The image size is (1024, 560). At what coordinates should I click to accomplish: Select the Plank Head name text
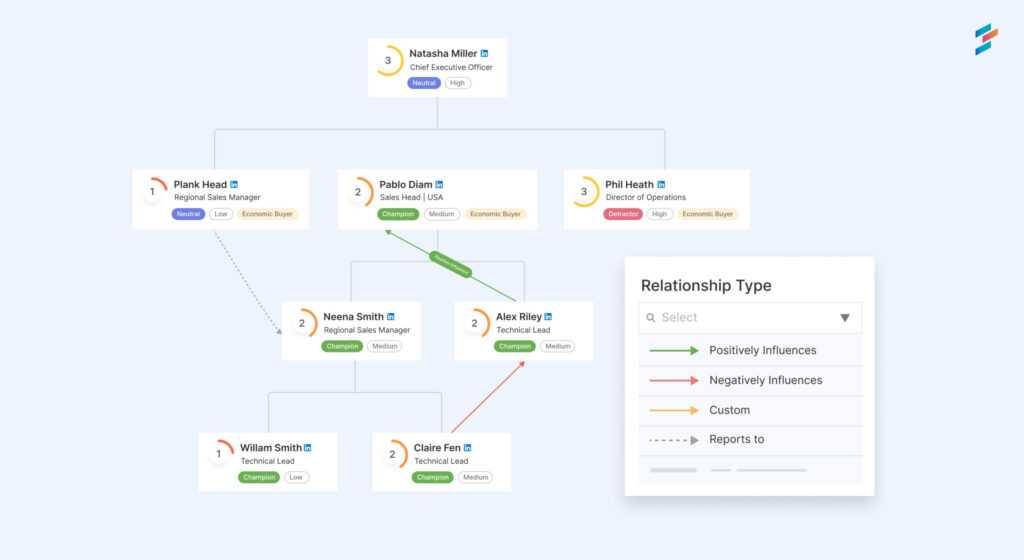[200, 185]
